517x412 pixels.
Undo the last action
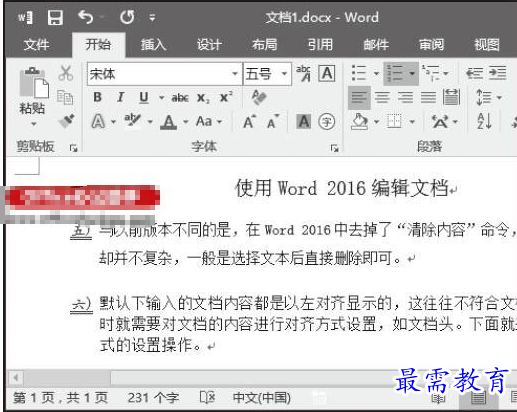85,17
